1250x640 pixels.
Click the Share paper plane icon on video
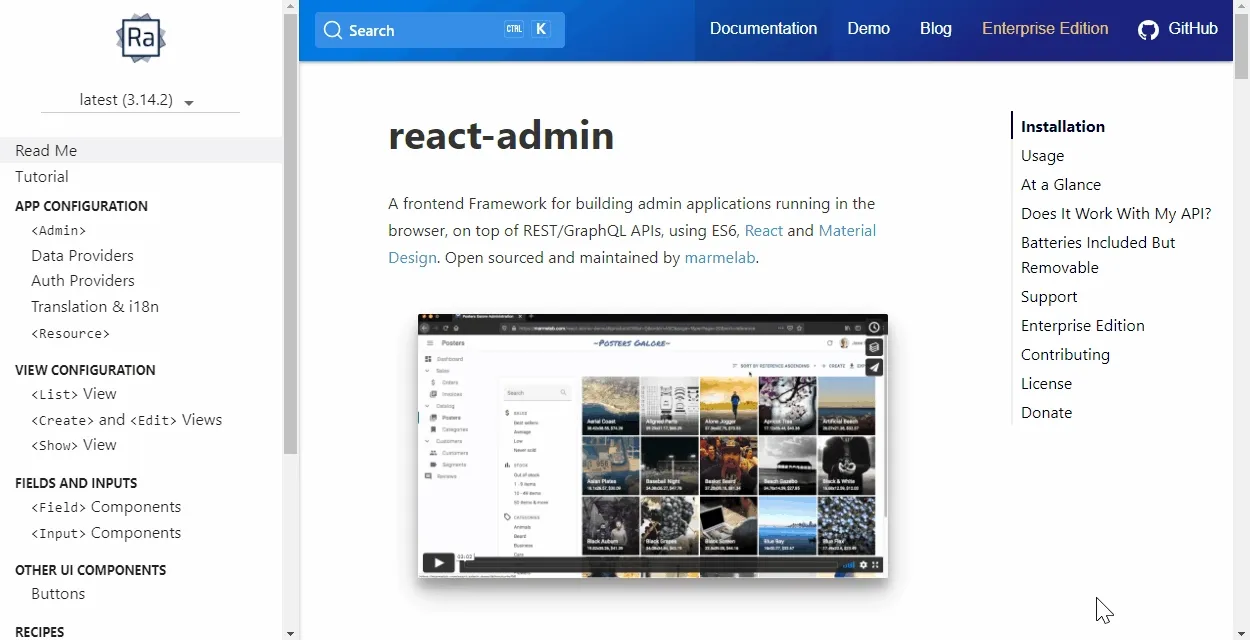[874, 367]
